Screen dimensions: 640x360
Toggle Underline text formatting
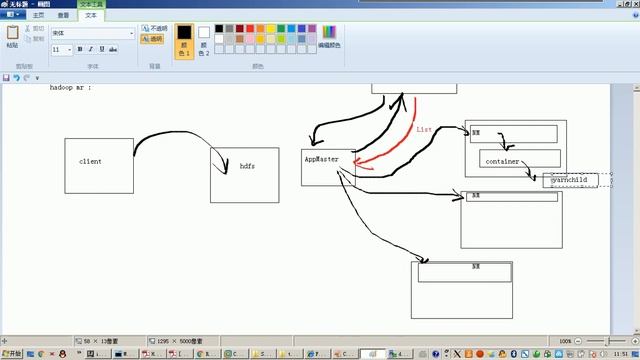click(102, 49)
